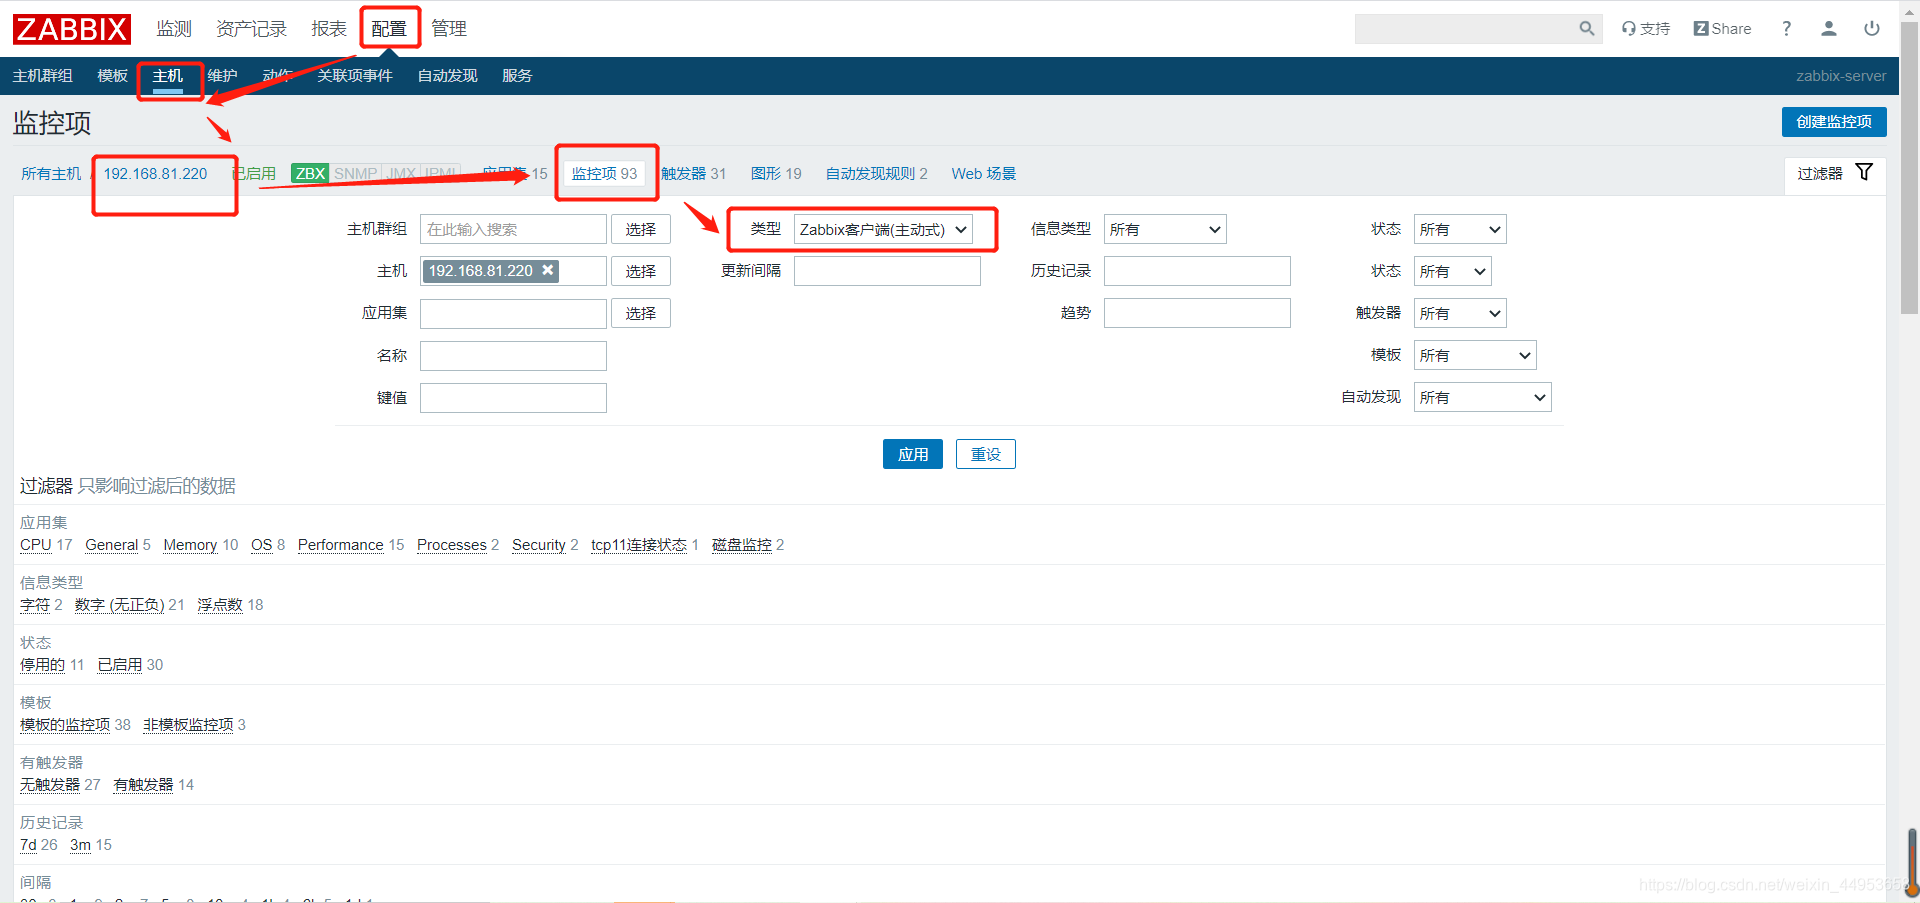Click the 名称 input field
The height and width of the screenshot is (903, 1920).
click(513, 355)
